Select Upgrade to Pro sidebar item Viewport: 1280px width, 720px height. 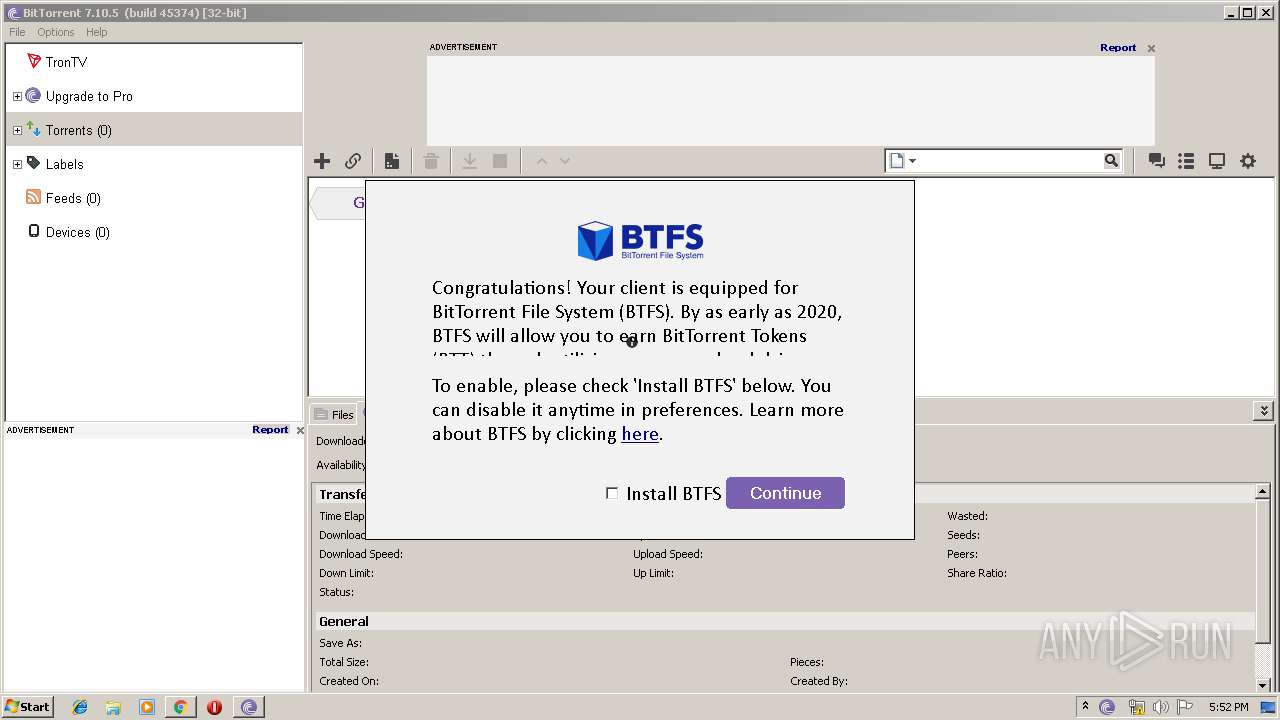(x=89, y=96)
